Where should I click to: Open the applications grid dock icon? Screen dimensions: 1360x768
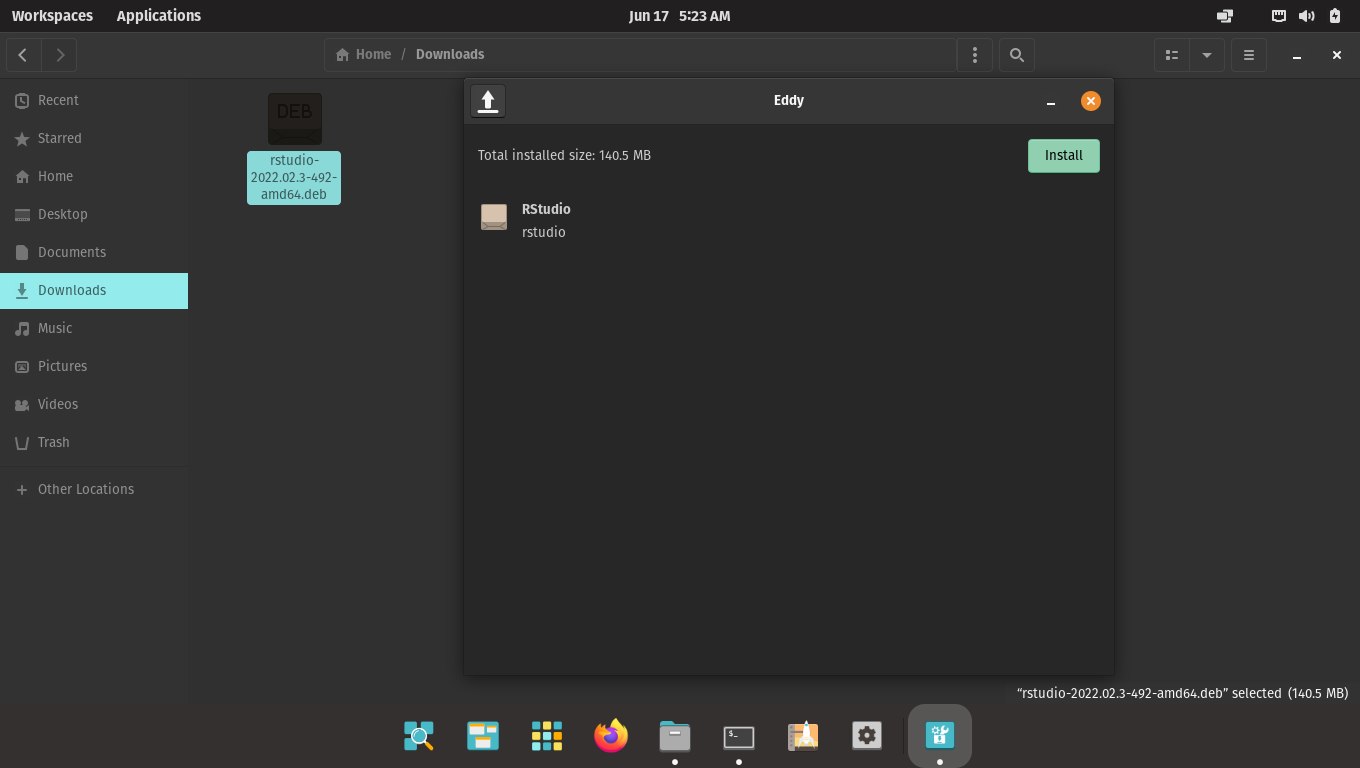[x=547, y=736]
